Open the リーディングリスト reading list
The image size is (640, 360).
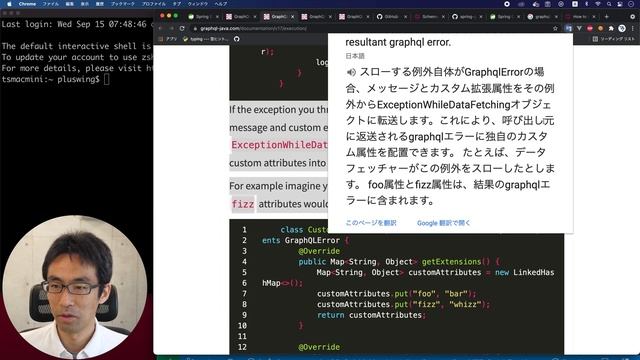point(614,39)
